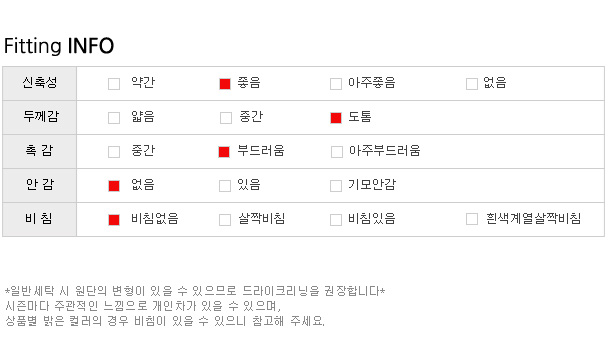The width and height of the screenshot is (608, 361).
Task: Select the 기모안감 checkbox
Action: click(336, 186)
